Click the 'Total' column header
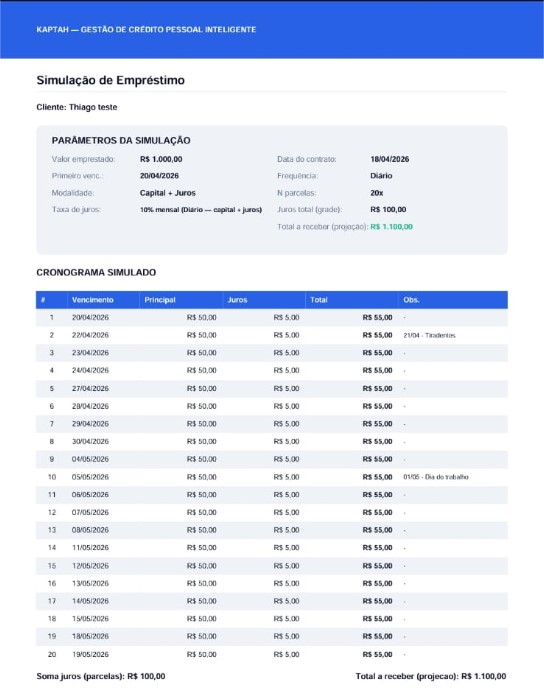This screenshot has height=692, width=544. coord(319,300)
